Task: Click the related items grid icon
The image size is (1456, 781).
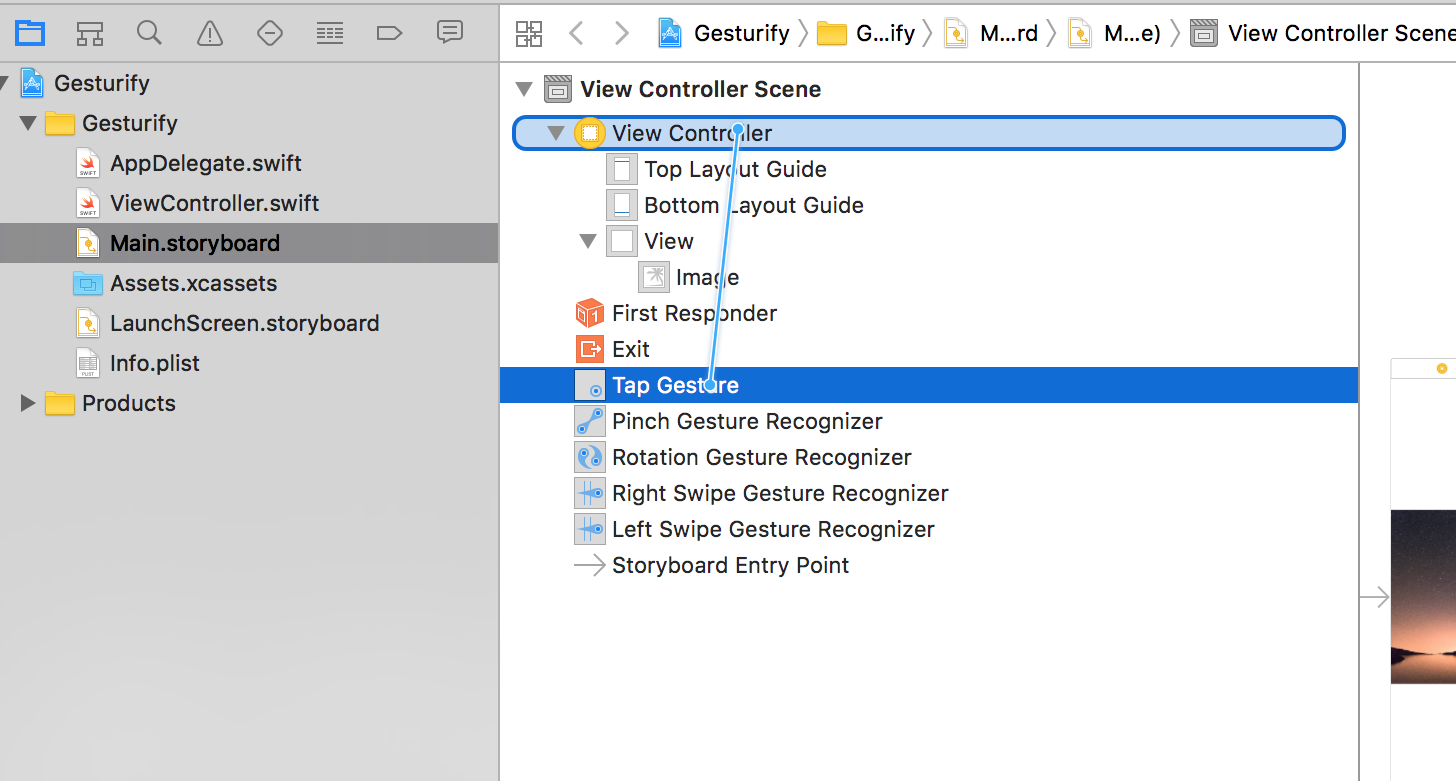Action: pos(529,34)
